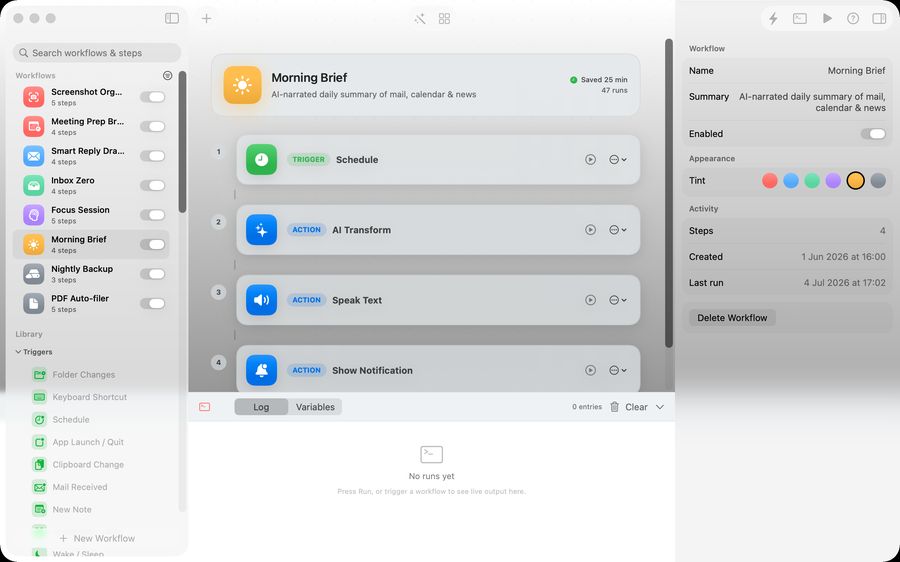The height and width of the screenshot is (562, 900).
Task: Click the plus icon to add a step
Action: tap(207, 18)
